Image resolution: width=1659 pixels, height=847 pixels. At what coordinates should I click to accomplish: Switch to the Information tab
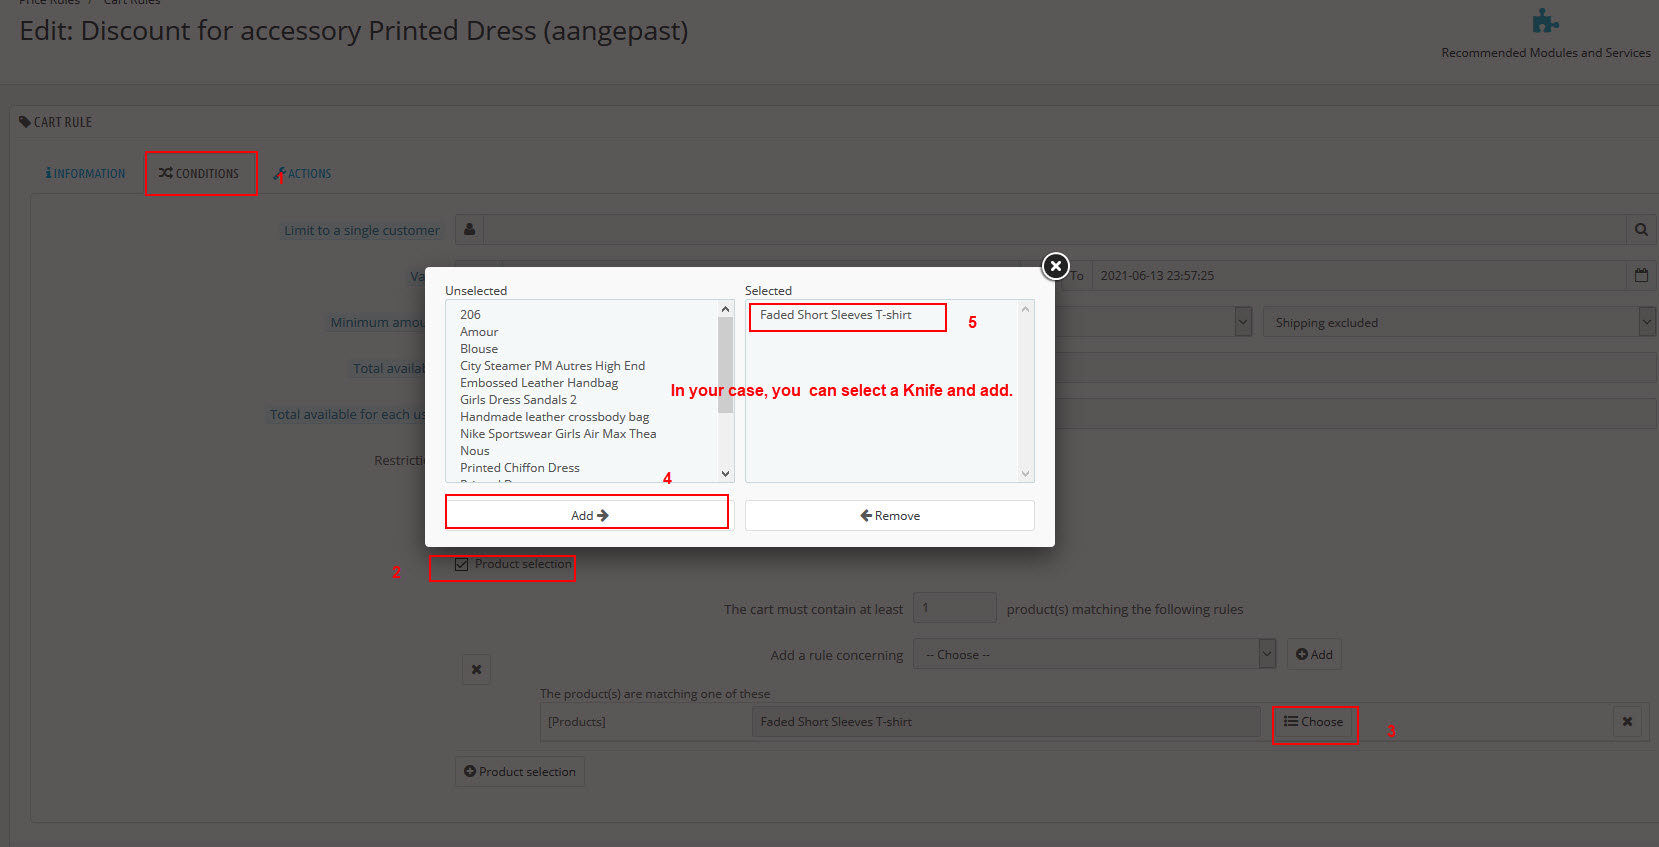coord(85,174)
